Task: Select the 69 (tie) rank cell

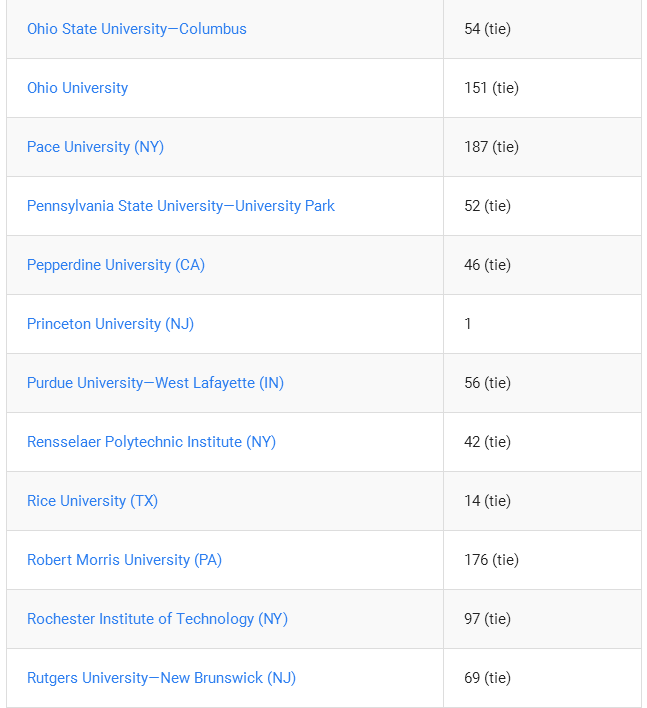Action: pyautogui.click(x=542, y=678)
